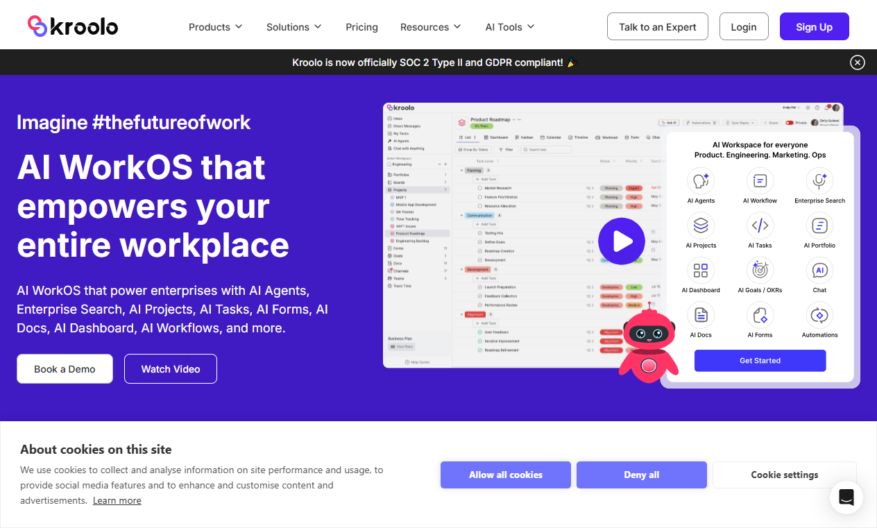This screenshot has width=877, height=528.
Task: Click Book a Demo
Action: click(x=64, y=369)
